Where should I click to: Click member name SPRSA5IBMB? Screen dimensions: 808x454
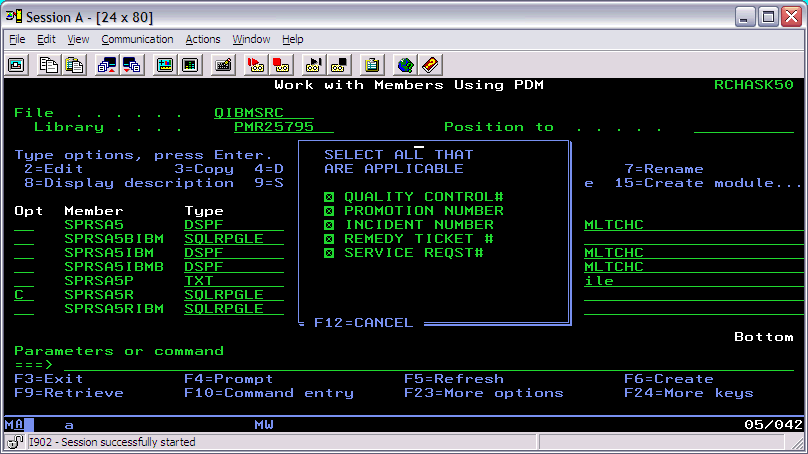(x=114, y=266)
